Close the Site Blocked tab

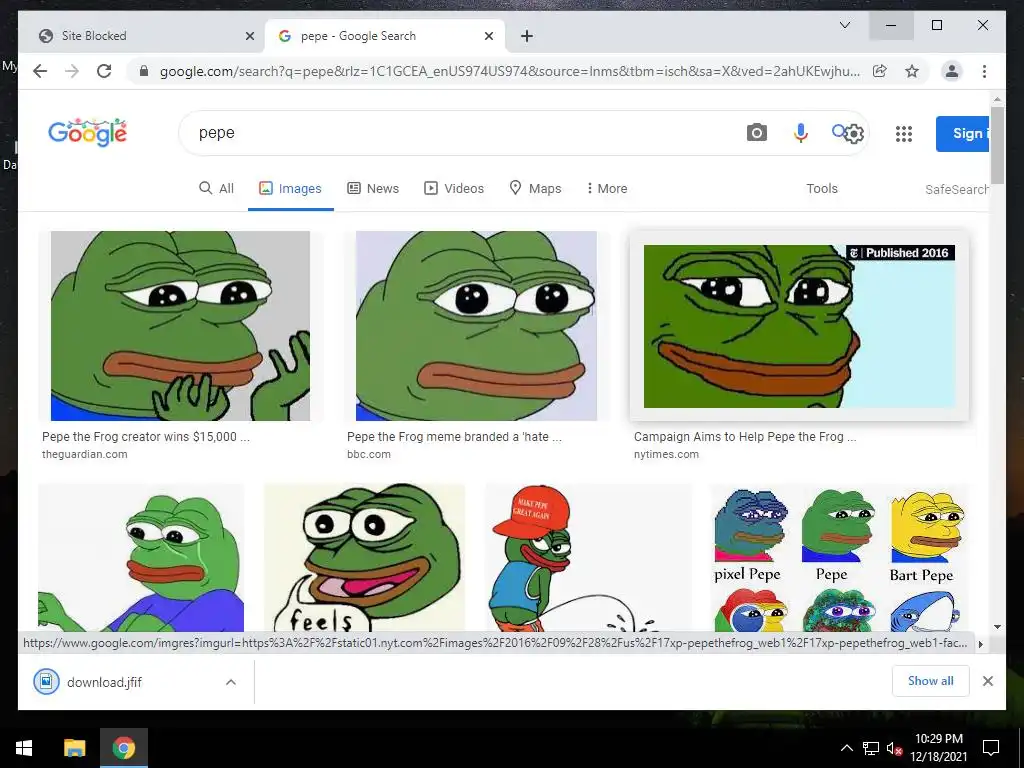249,36
